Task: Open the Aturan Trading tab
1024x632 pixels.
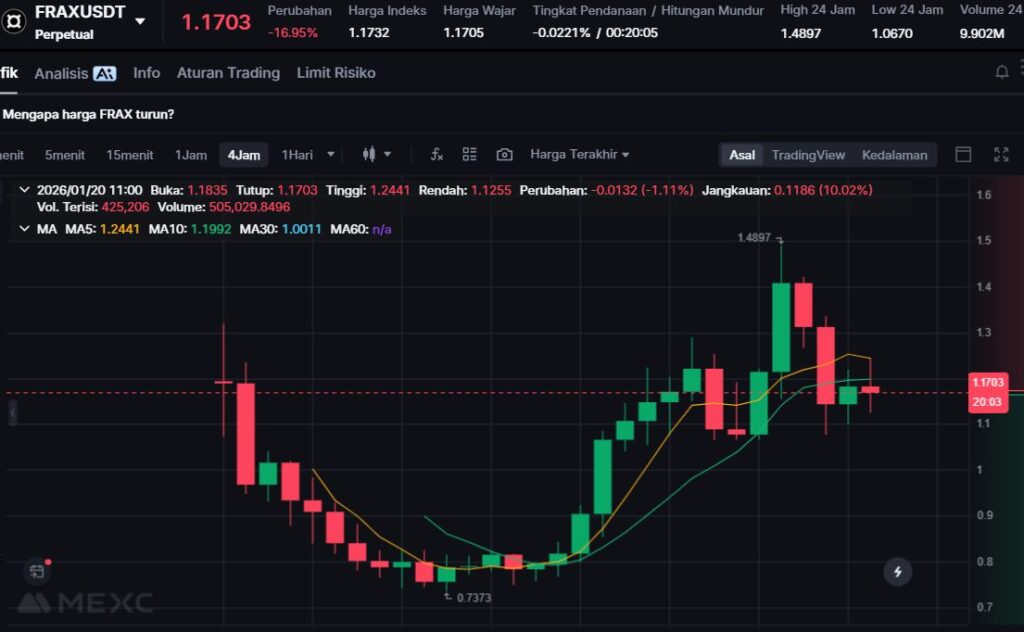Action: (228, 73)
